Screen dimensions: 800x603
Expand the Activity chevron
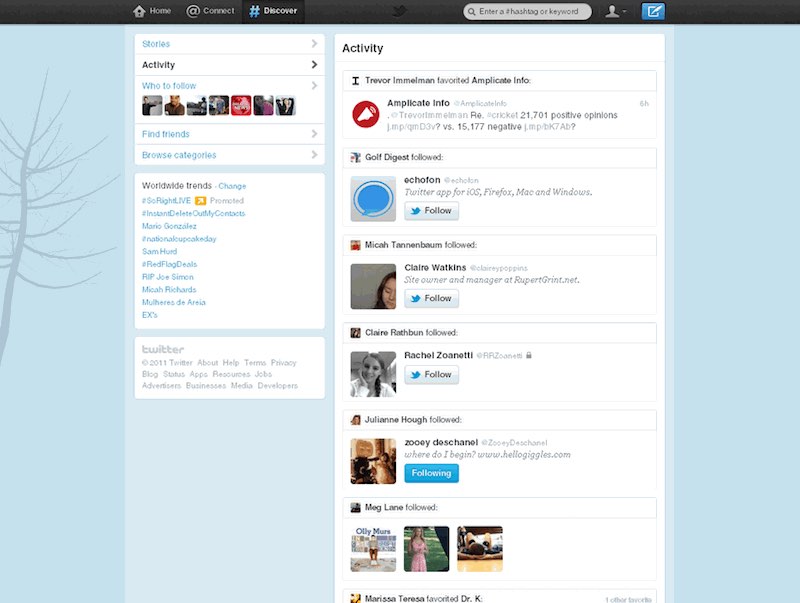[314, 65]
